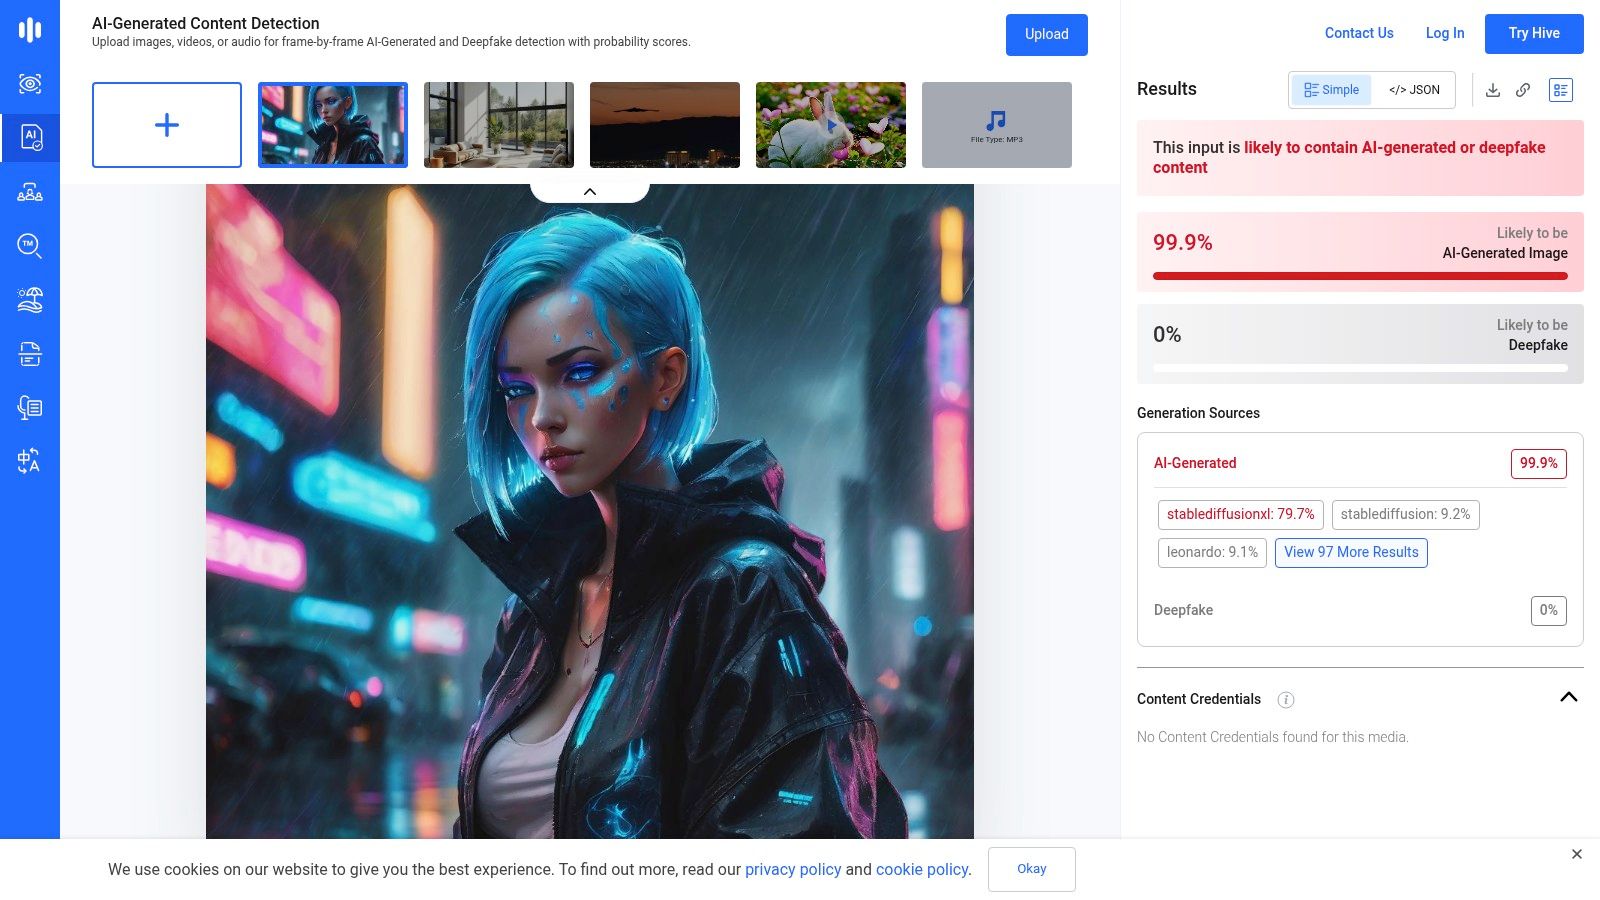The height and width of the screenshot is (900, 1600).
Task: Click the leonardo: 9.1% tag
Action: [x=1212, y=553]
